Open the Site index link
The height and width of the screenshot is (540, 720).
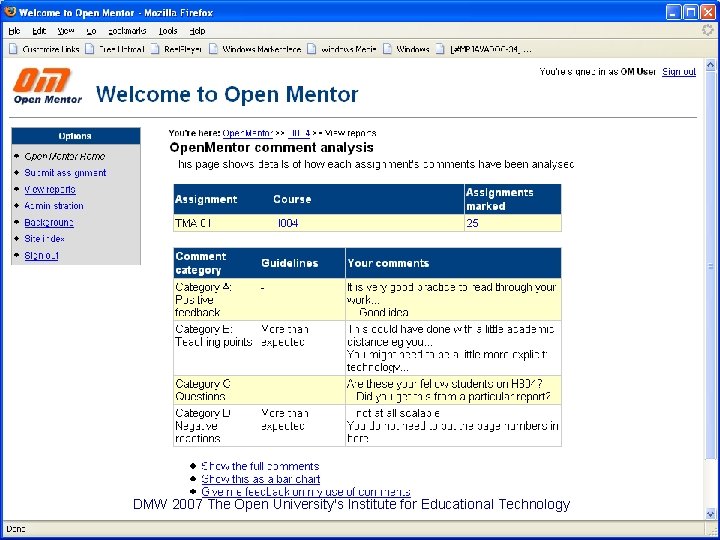click(45, 239)
